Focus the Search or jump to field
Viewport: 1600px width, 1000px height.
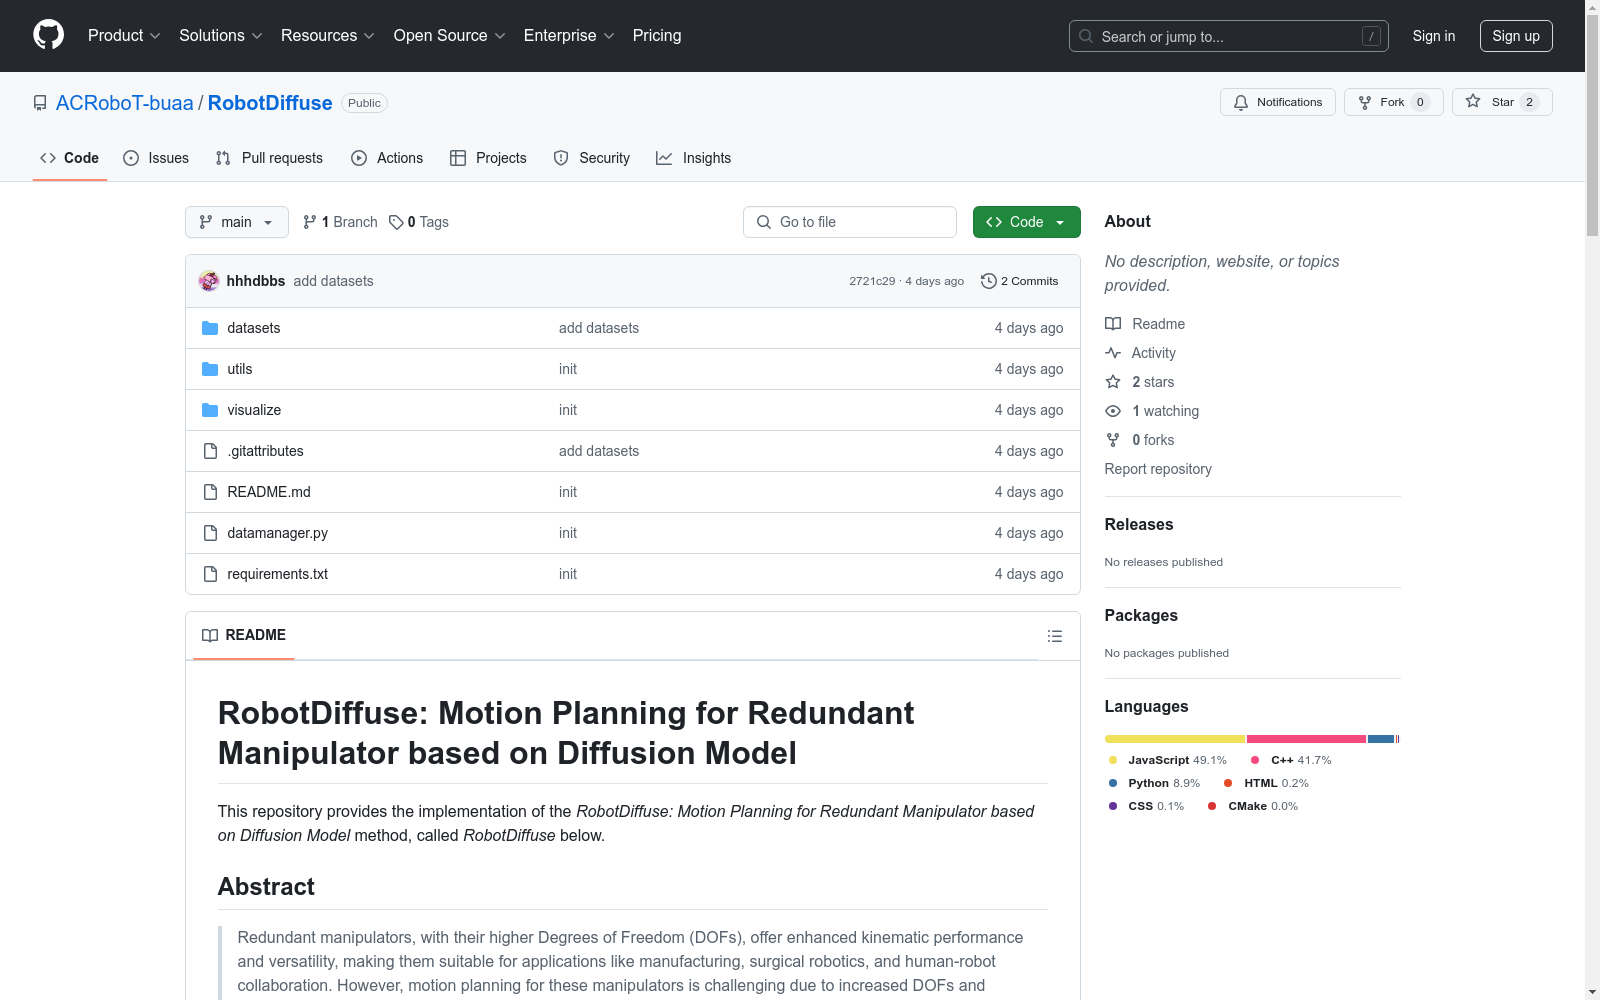point(1228,36)
